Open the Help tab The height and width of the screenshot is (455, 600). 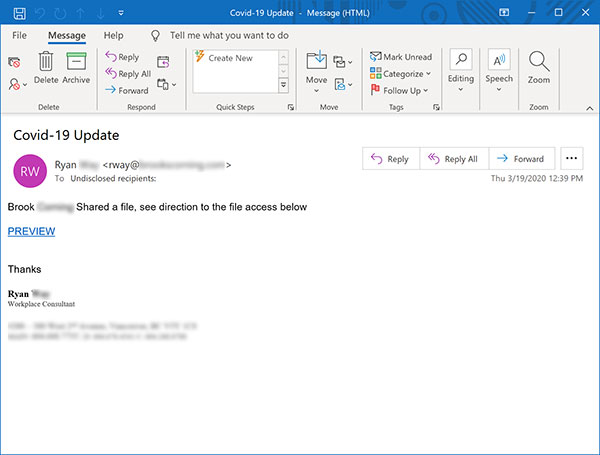(113, 36)
